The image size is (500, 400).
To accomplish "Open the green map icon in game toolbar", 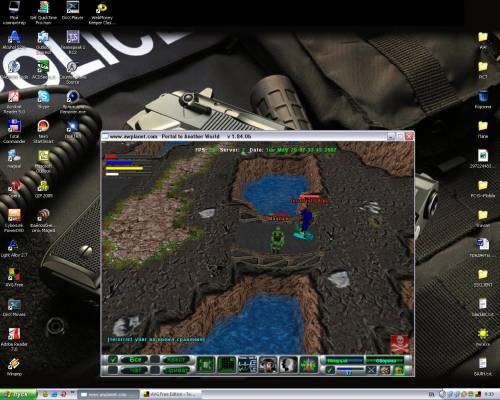I will (206, 364).
